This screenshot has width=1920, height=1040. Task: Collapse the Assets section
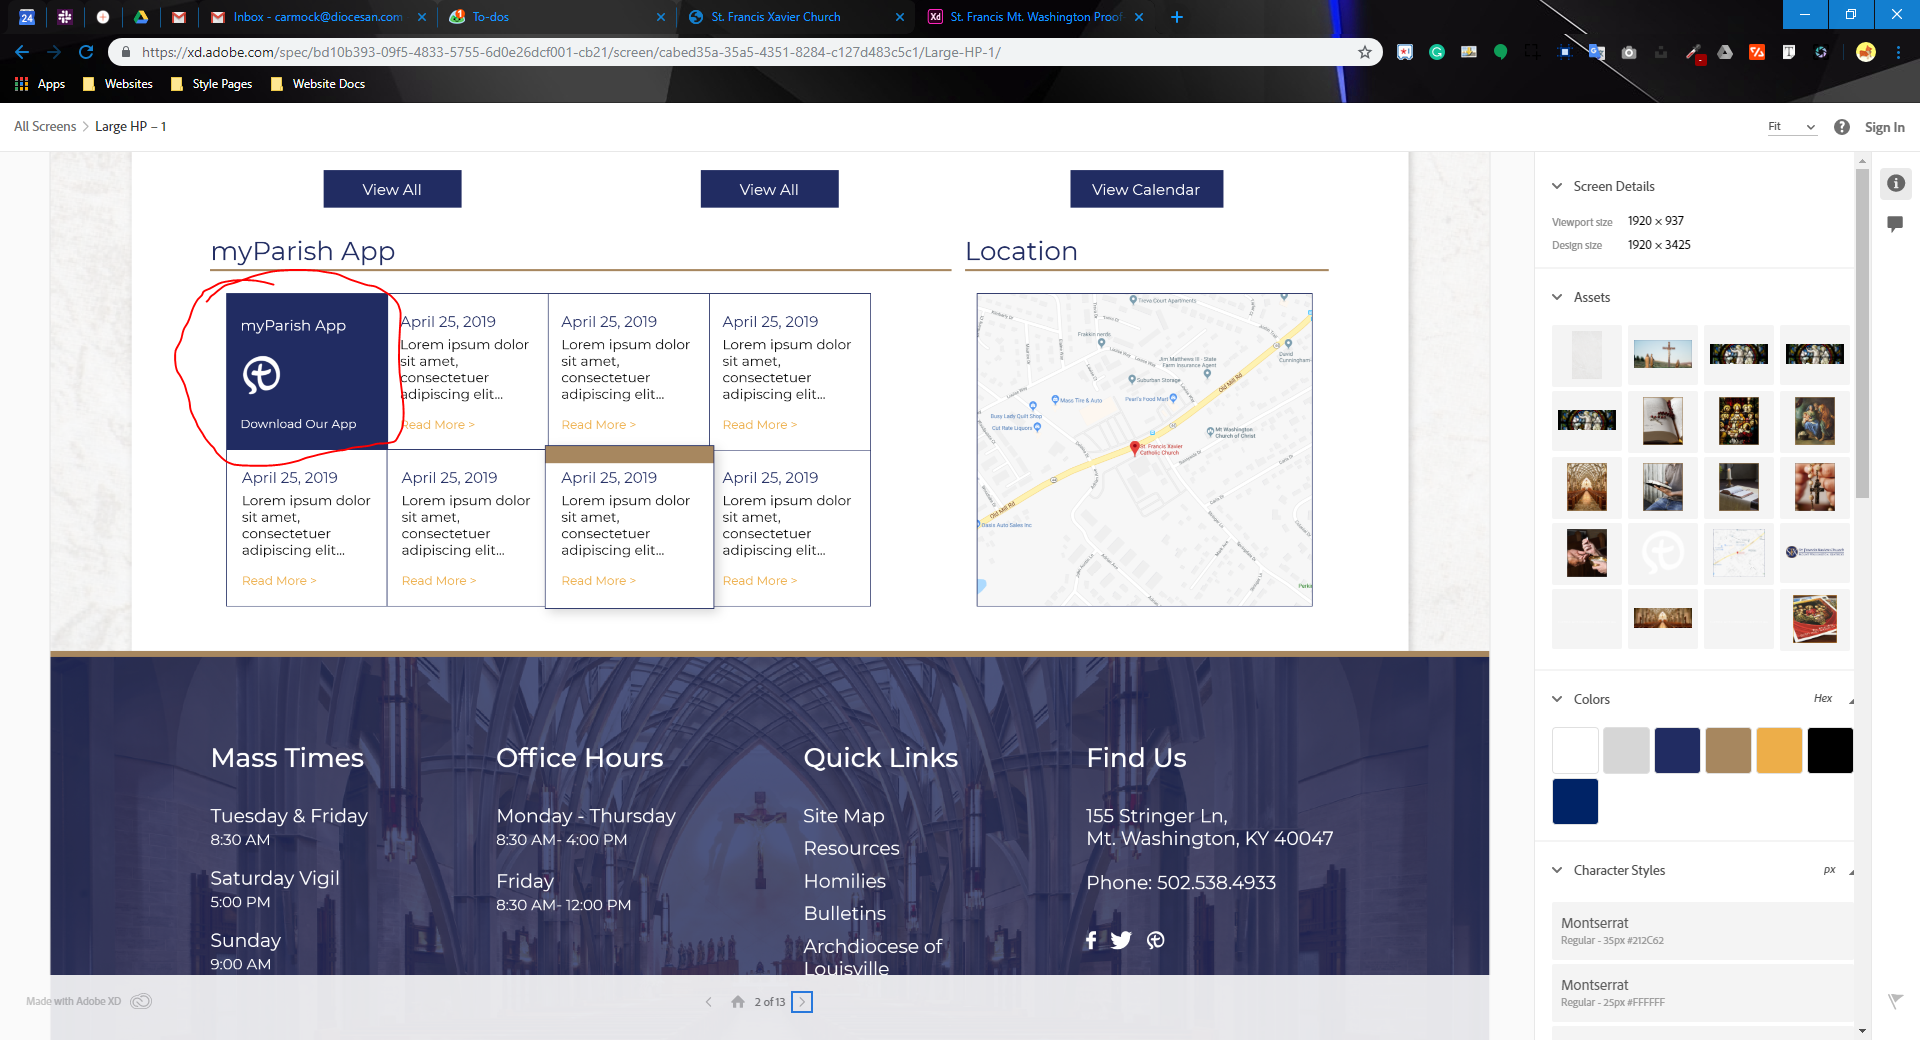tap(1557, 297)
